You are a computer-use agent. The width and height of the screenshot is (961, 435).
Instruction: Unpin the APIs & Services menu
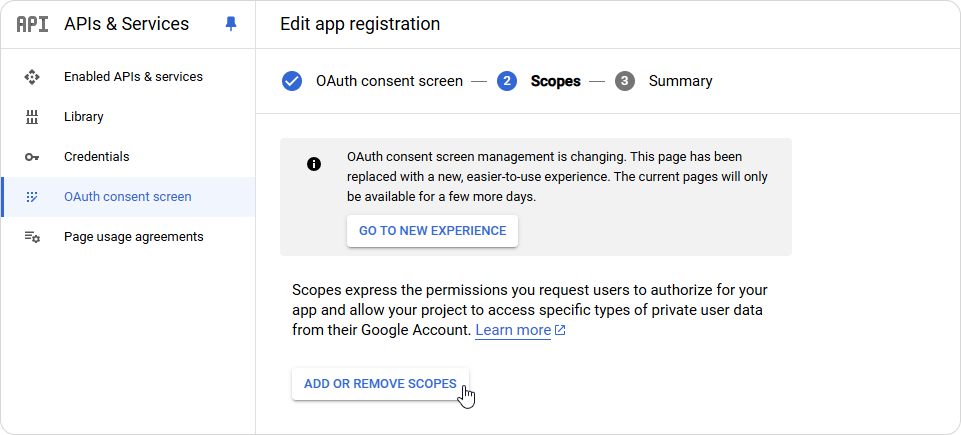click(x=230, y=25)
